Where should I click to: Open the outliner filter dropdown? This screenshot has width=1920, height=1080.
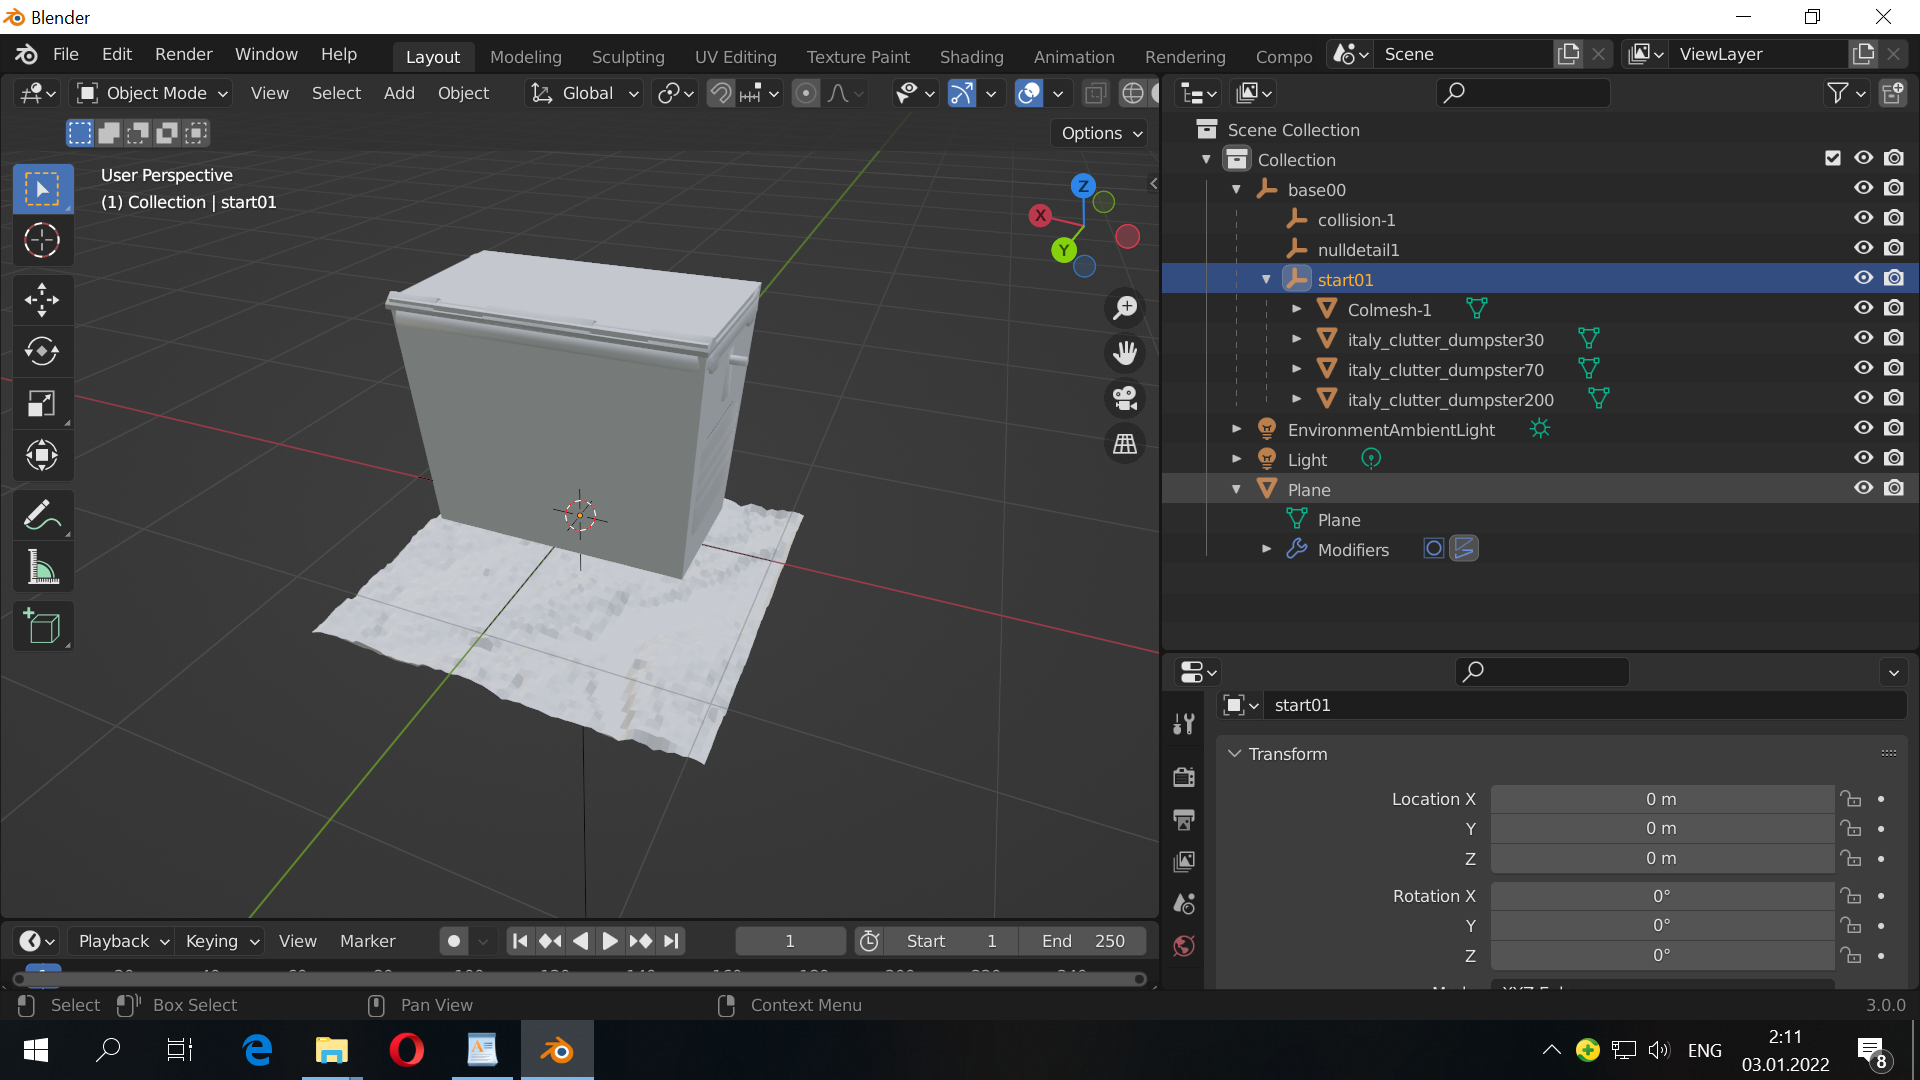click(x=1845, y=93)
